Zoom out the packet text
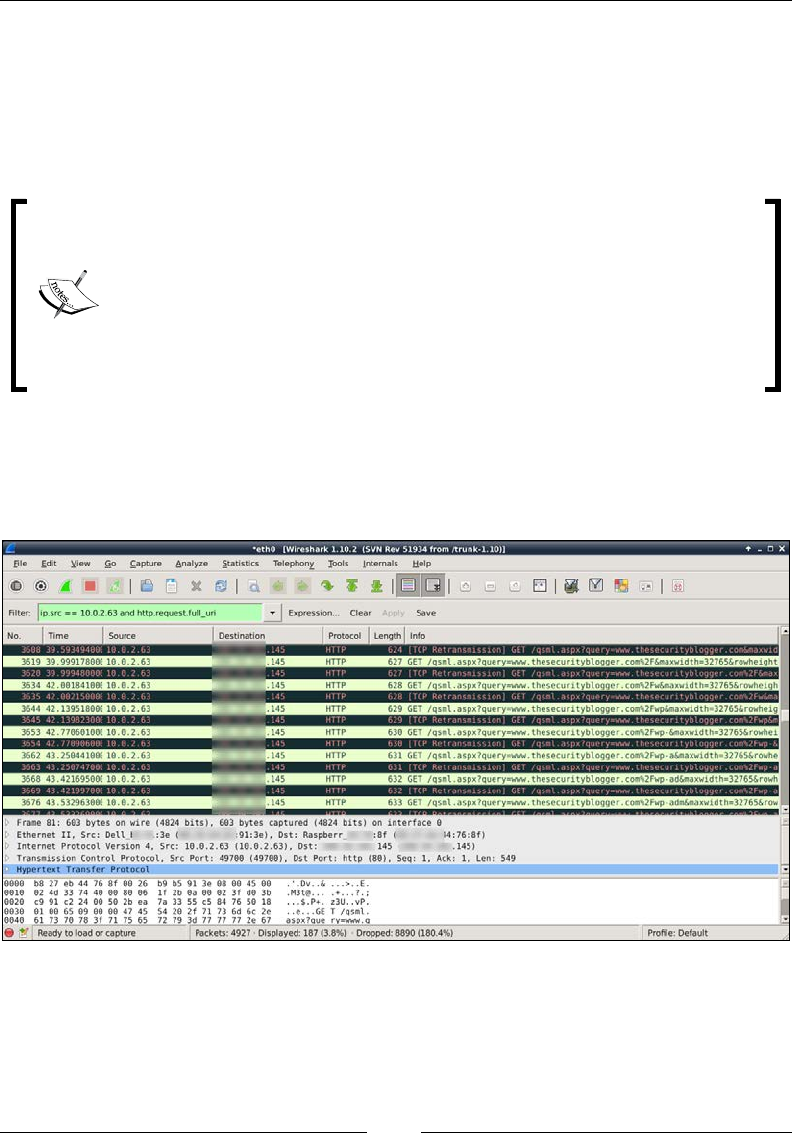 coord(490,586)
